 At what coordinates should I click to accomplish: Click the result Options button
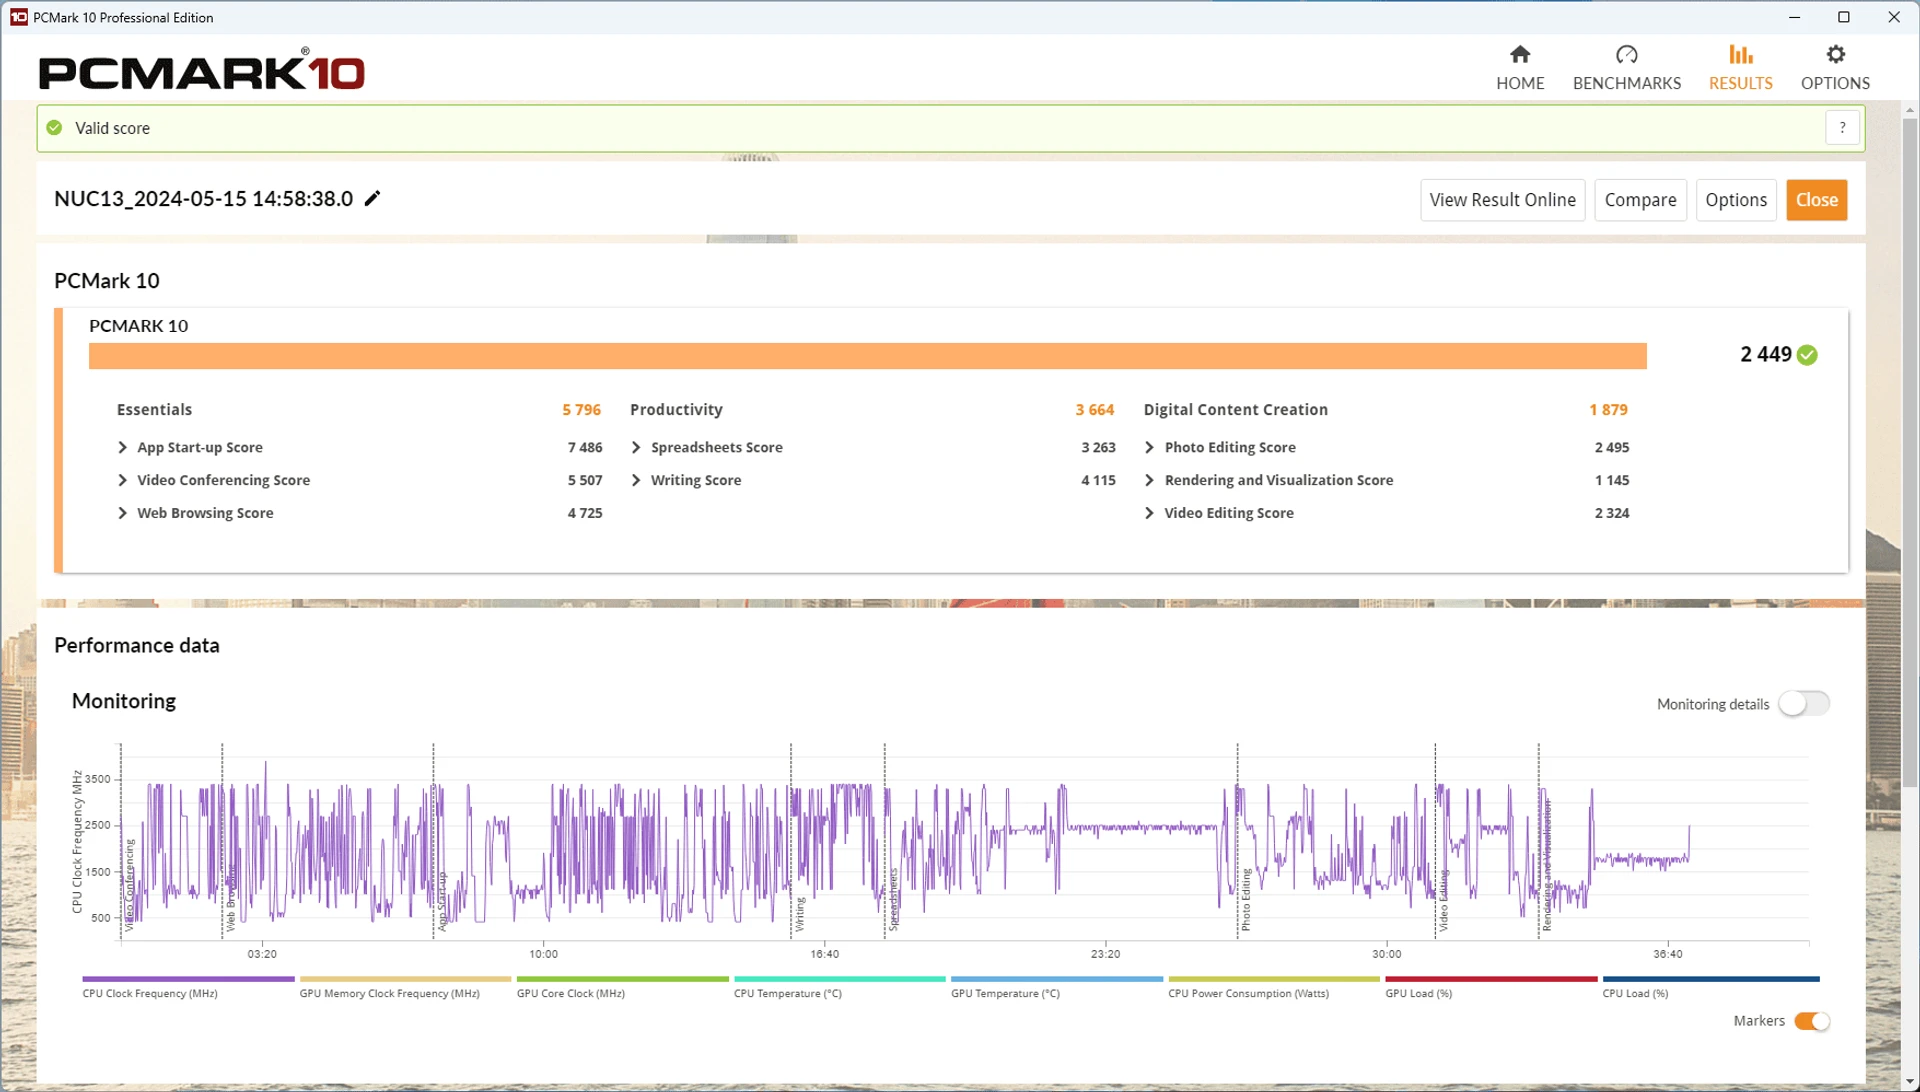1736,200
